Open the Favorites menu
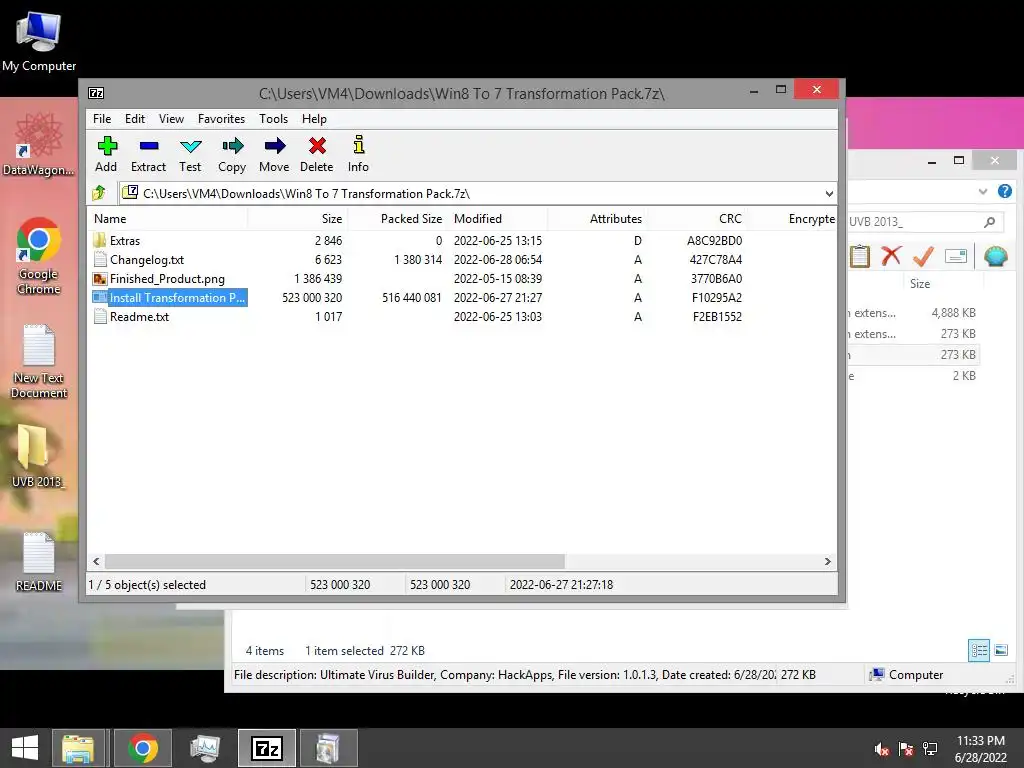 [x=221, y=119]
